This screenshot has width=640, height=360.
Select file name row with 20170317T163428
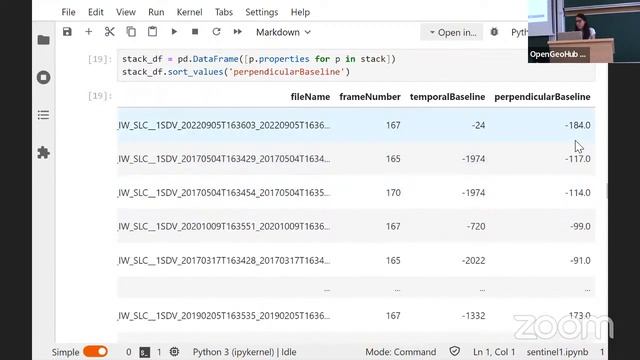(224, 260)
